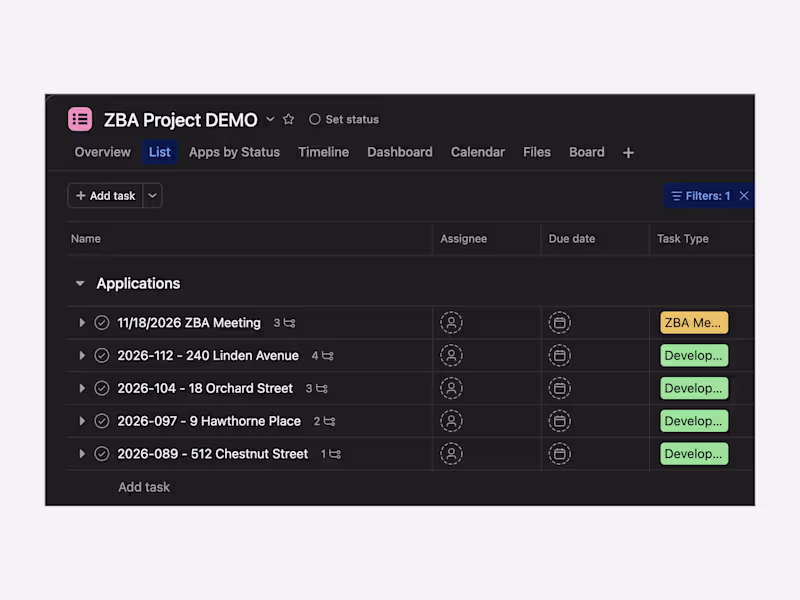Set due date for 9 Hawthorne Place
800x600 pixels.
click(560, 421)
